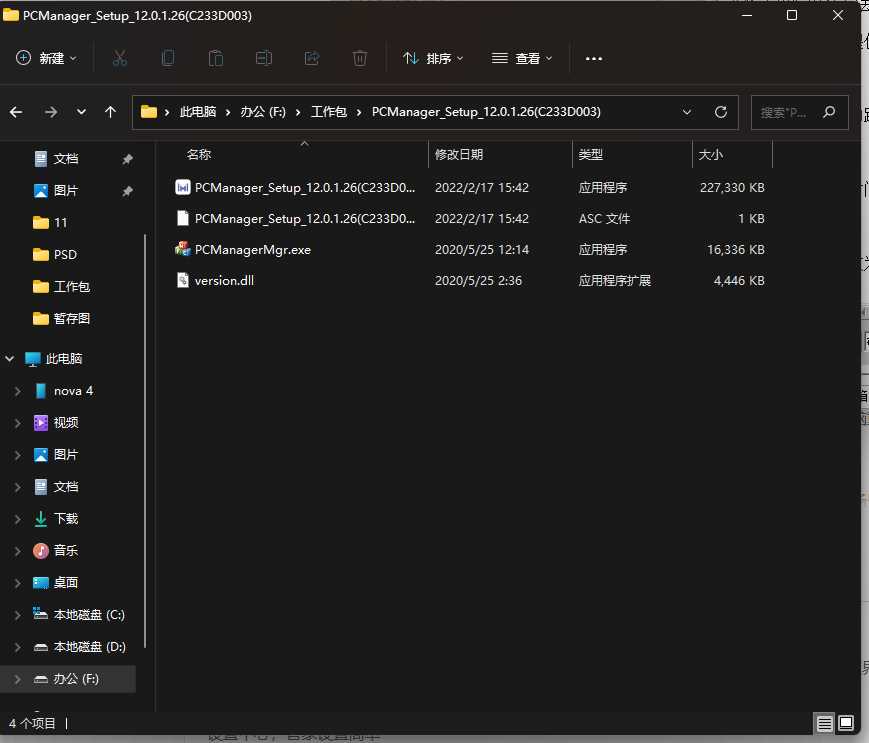Collapse the 此电脑 tree node

click(x=10, y=359)
